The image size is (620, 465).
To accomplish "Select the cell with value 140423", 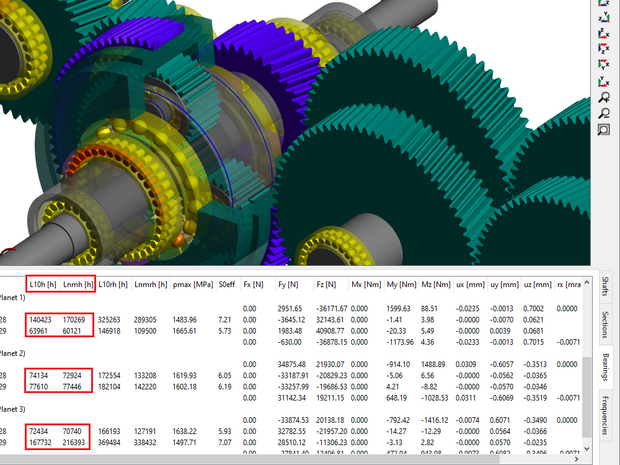I will coord(43,319).
